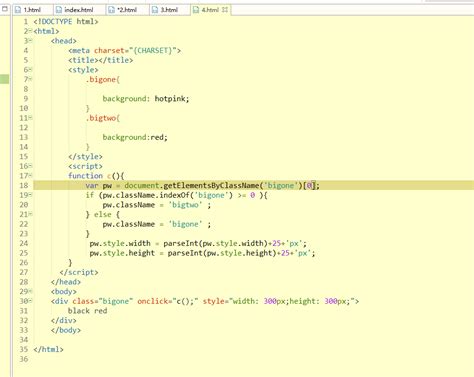
Task: Collapse the else block fold on line 21
Action: [30, 214]
